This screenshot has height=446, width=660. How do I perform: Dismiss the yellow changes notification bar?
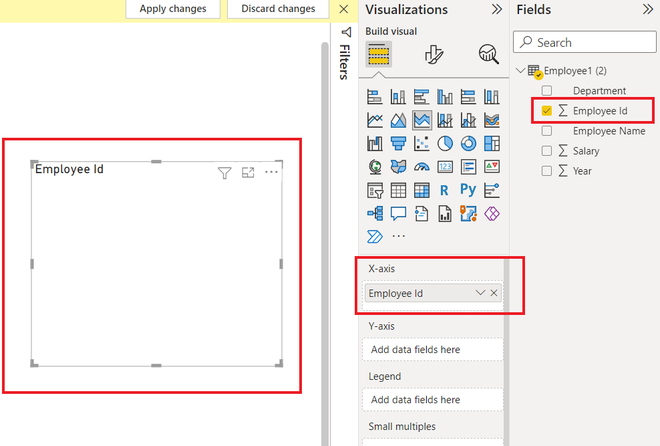click(x=343, y=9)
